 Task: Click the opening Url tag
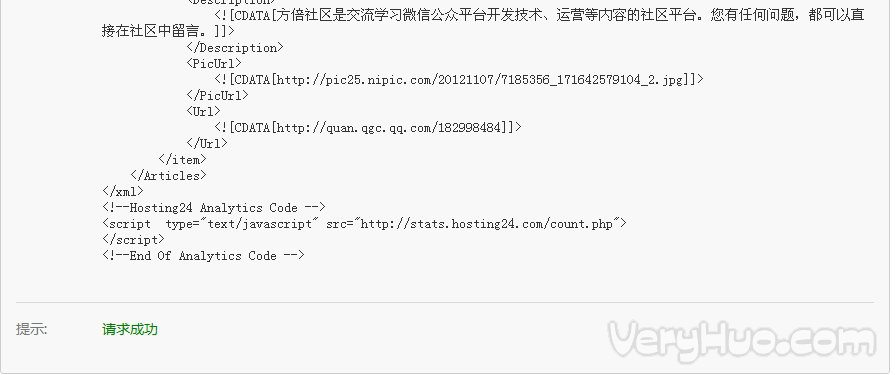(x=203, y=111)
